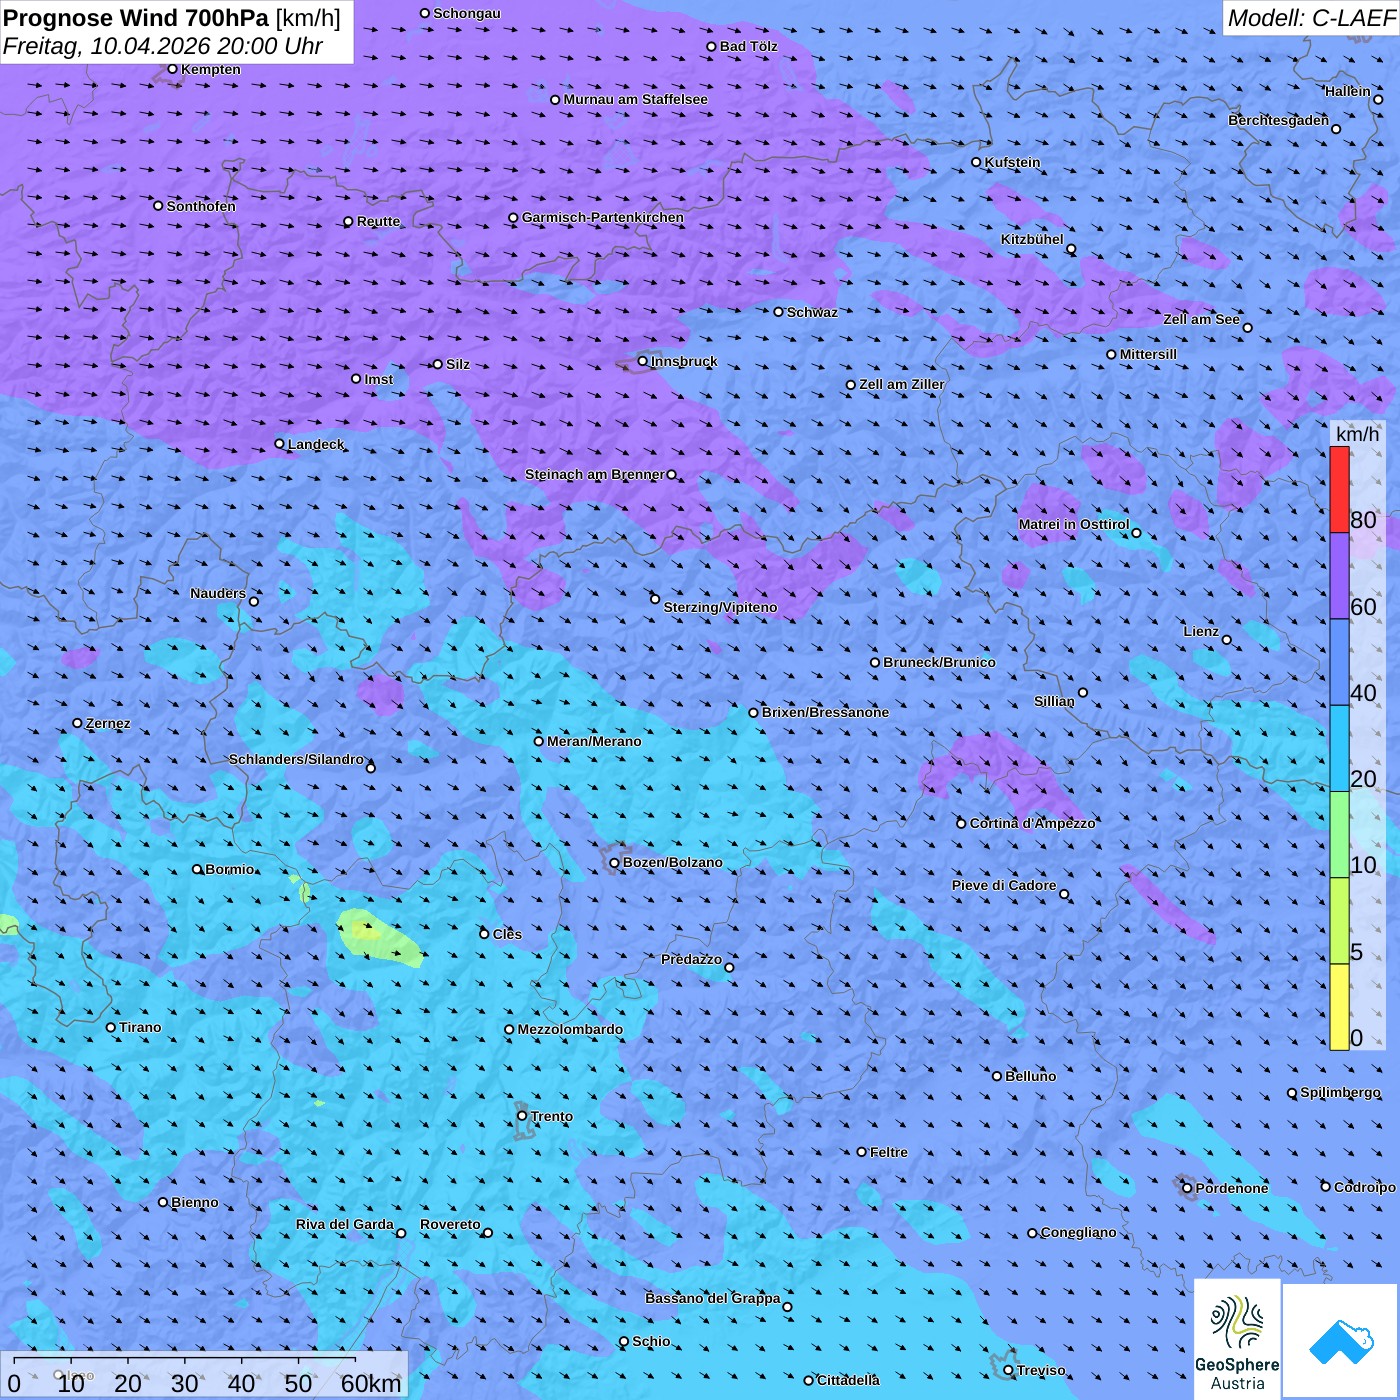Click the Murnau am Staffelsee label

(636, 99)
